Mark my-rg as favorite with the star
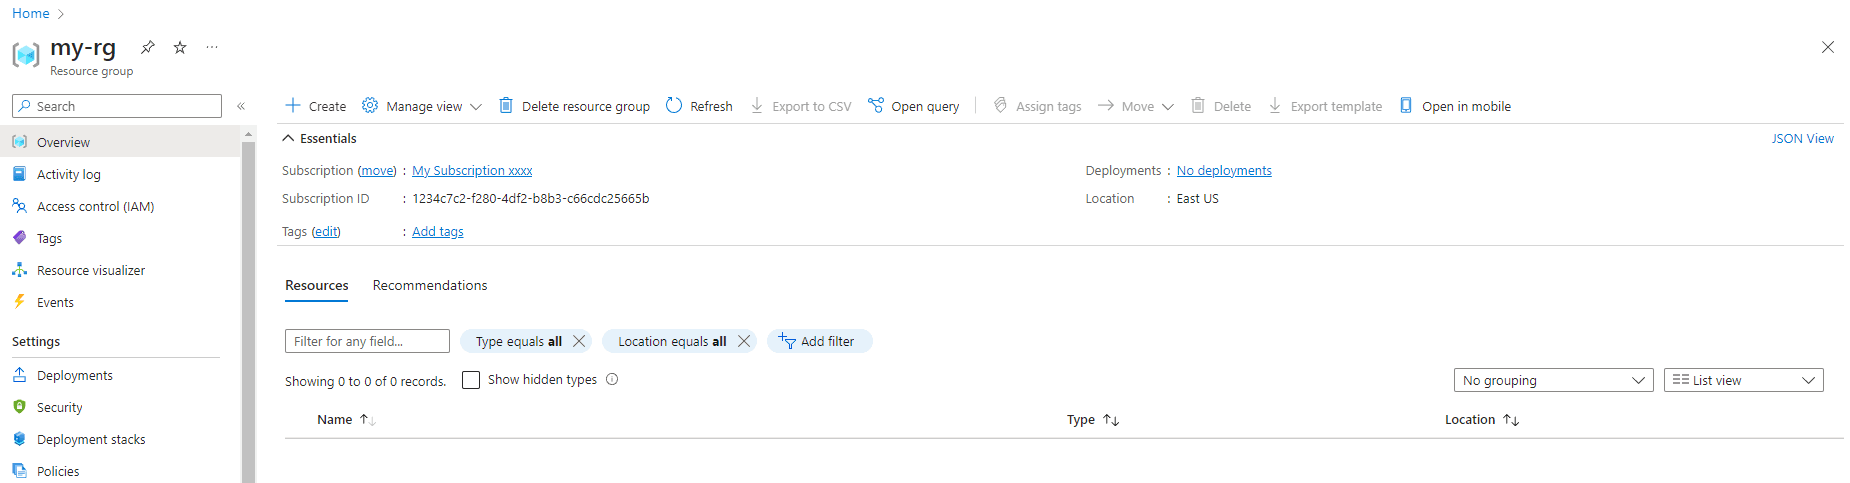 pos(180,47)
